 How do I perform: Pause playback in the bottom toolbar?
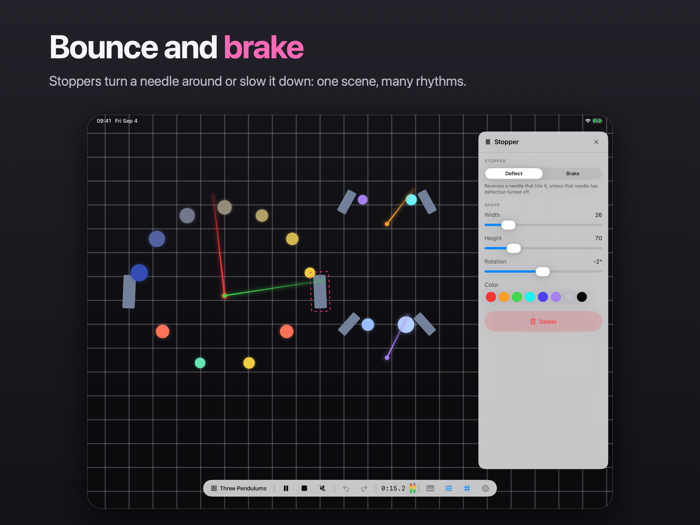[x=286, y=488]
